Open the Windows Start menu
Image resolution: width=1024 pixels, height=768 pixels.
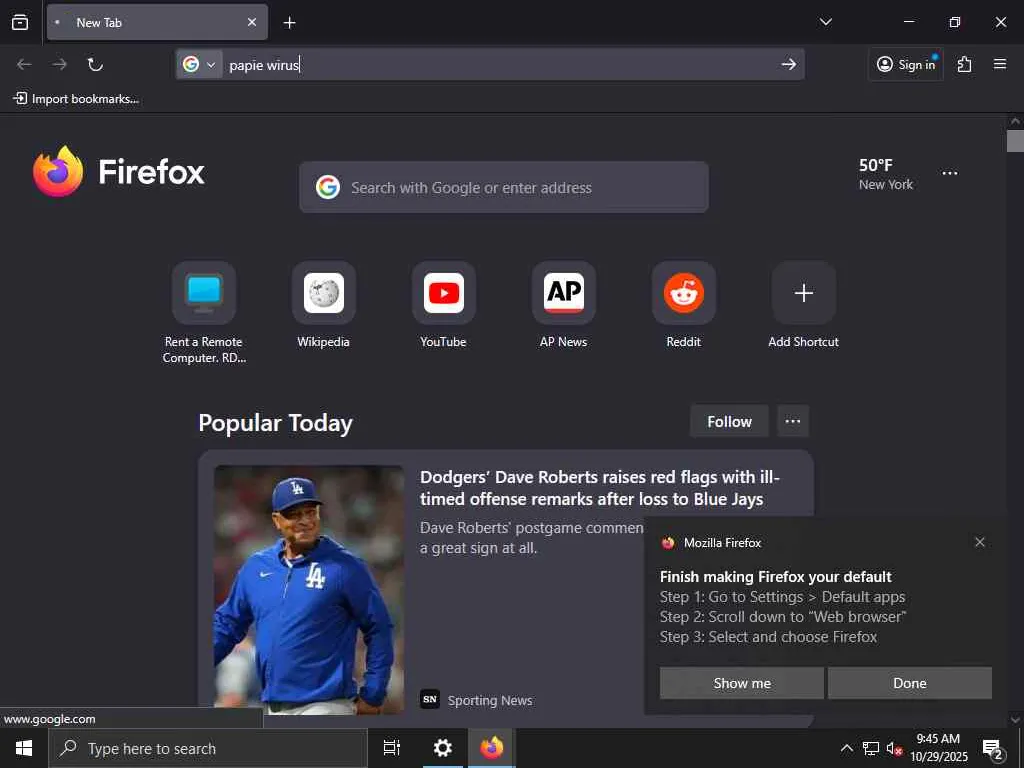pyautogui.click(x=24, y=748)
